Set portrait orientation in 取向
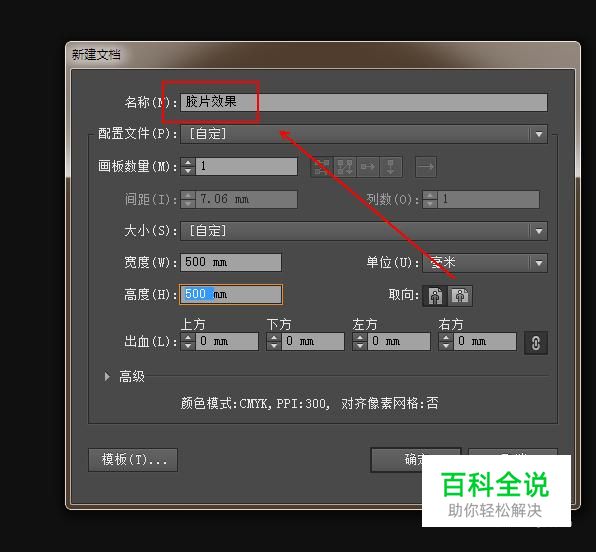This screenshot has width=596, height=552. (436, 295)
